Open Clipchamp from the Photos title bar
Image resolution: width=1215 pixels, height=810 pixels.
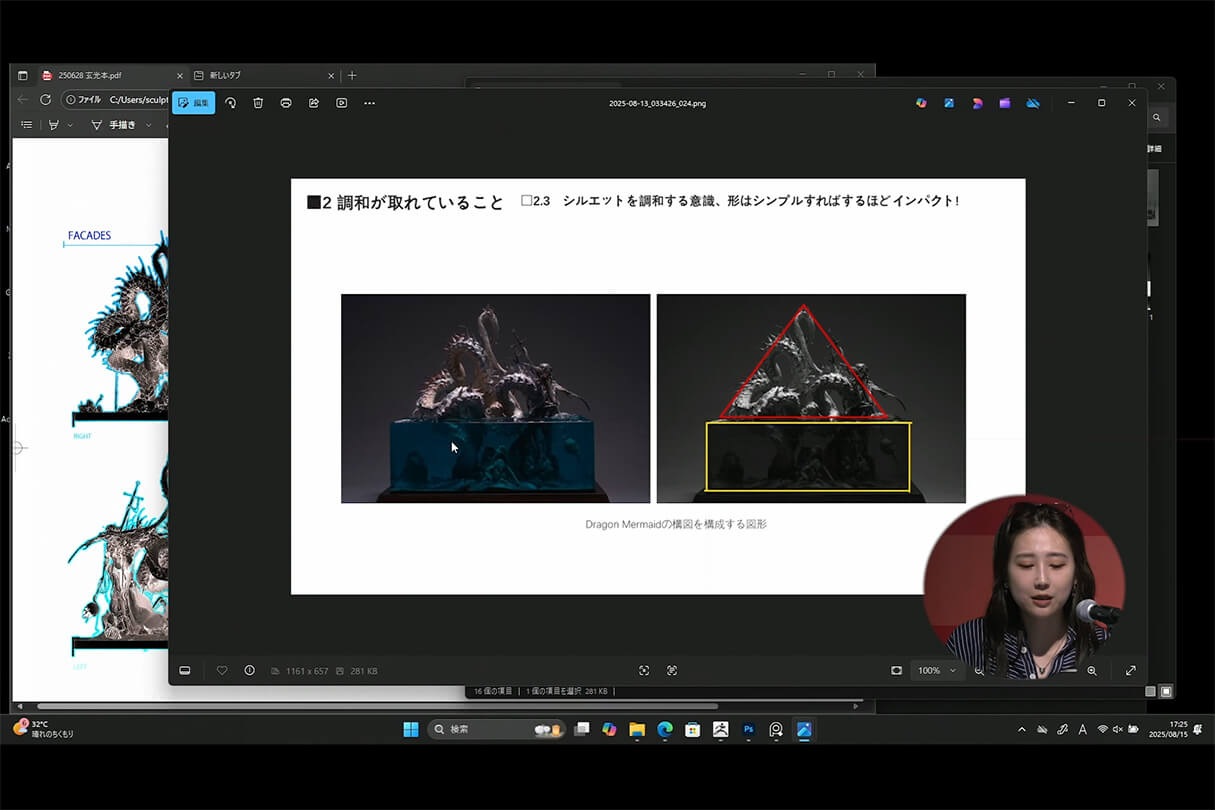tap(1005, 102)
